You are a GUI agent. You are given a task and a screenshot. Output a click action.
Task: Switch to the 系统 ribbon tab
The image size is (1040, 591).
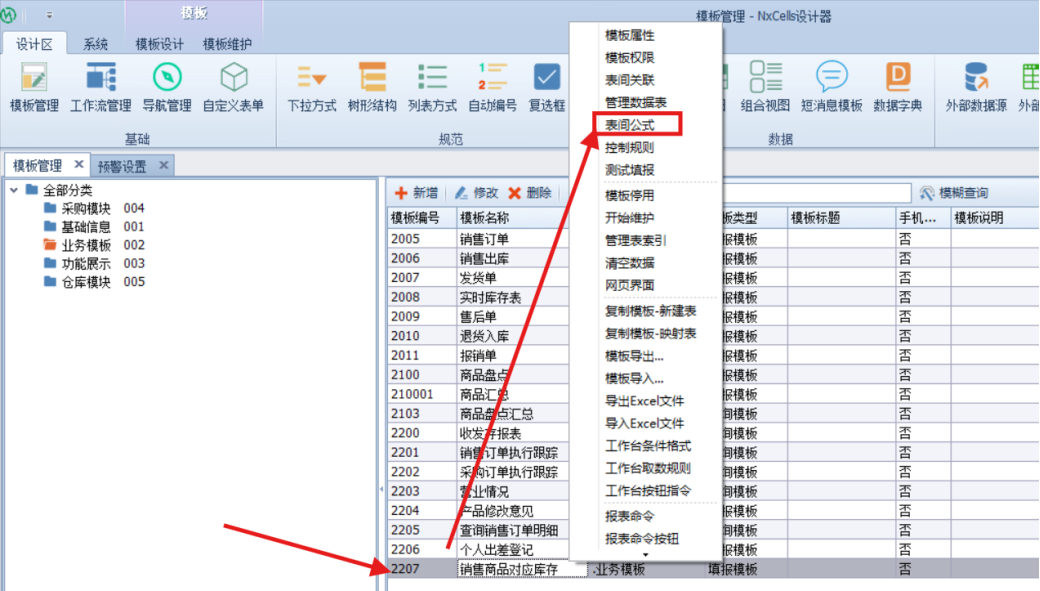click(x=96, y=44)
